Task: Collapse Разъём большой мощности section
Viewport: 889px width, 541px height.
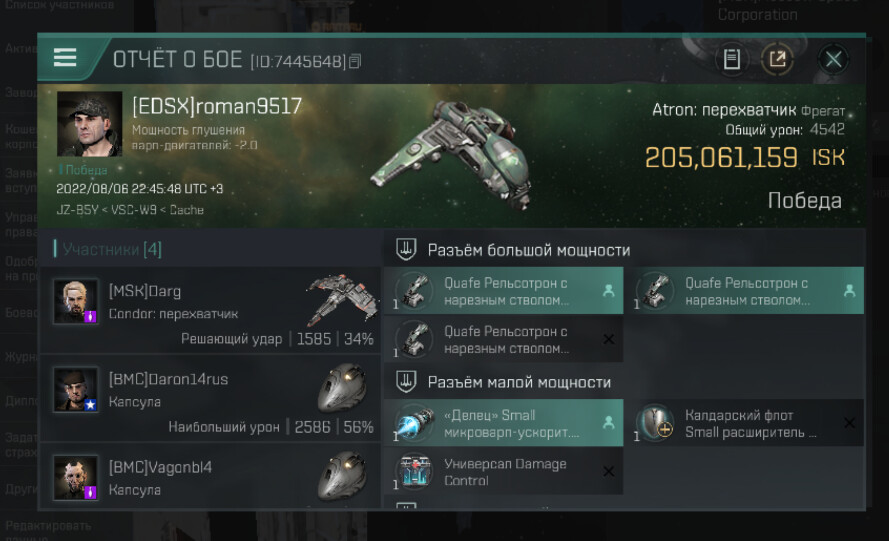Action: click(x=406, y=250)
